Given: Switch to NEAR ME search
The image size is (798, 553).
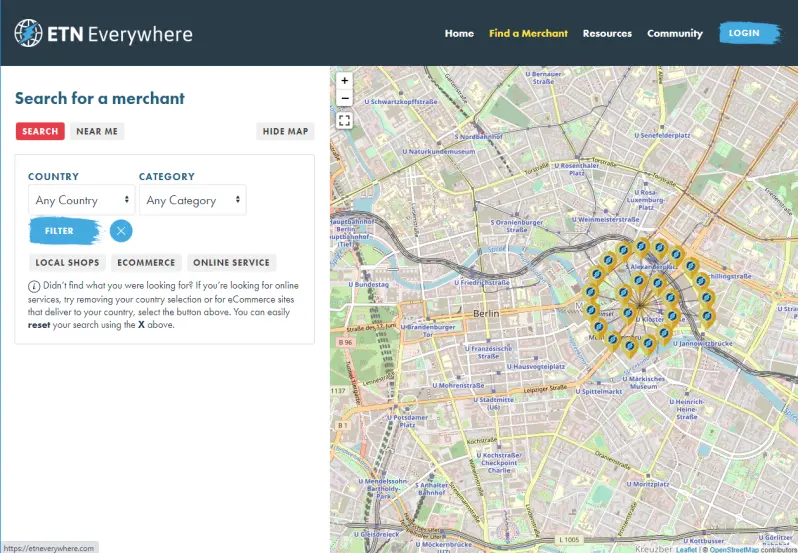Looking at the screenshot, I should click(97, 131).
